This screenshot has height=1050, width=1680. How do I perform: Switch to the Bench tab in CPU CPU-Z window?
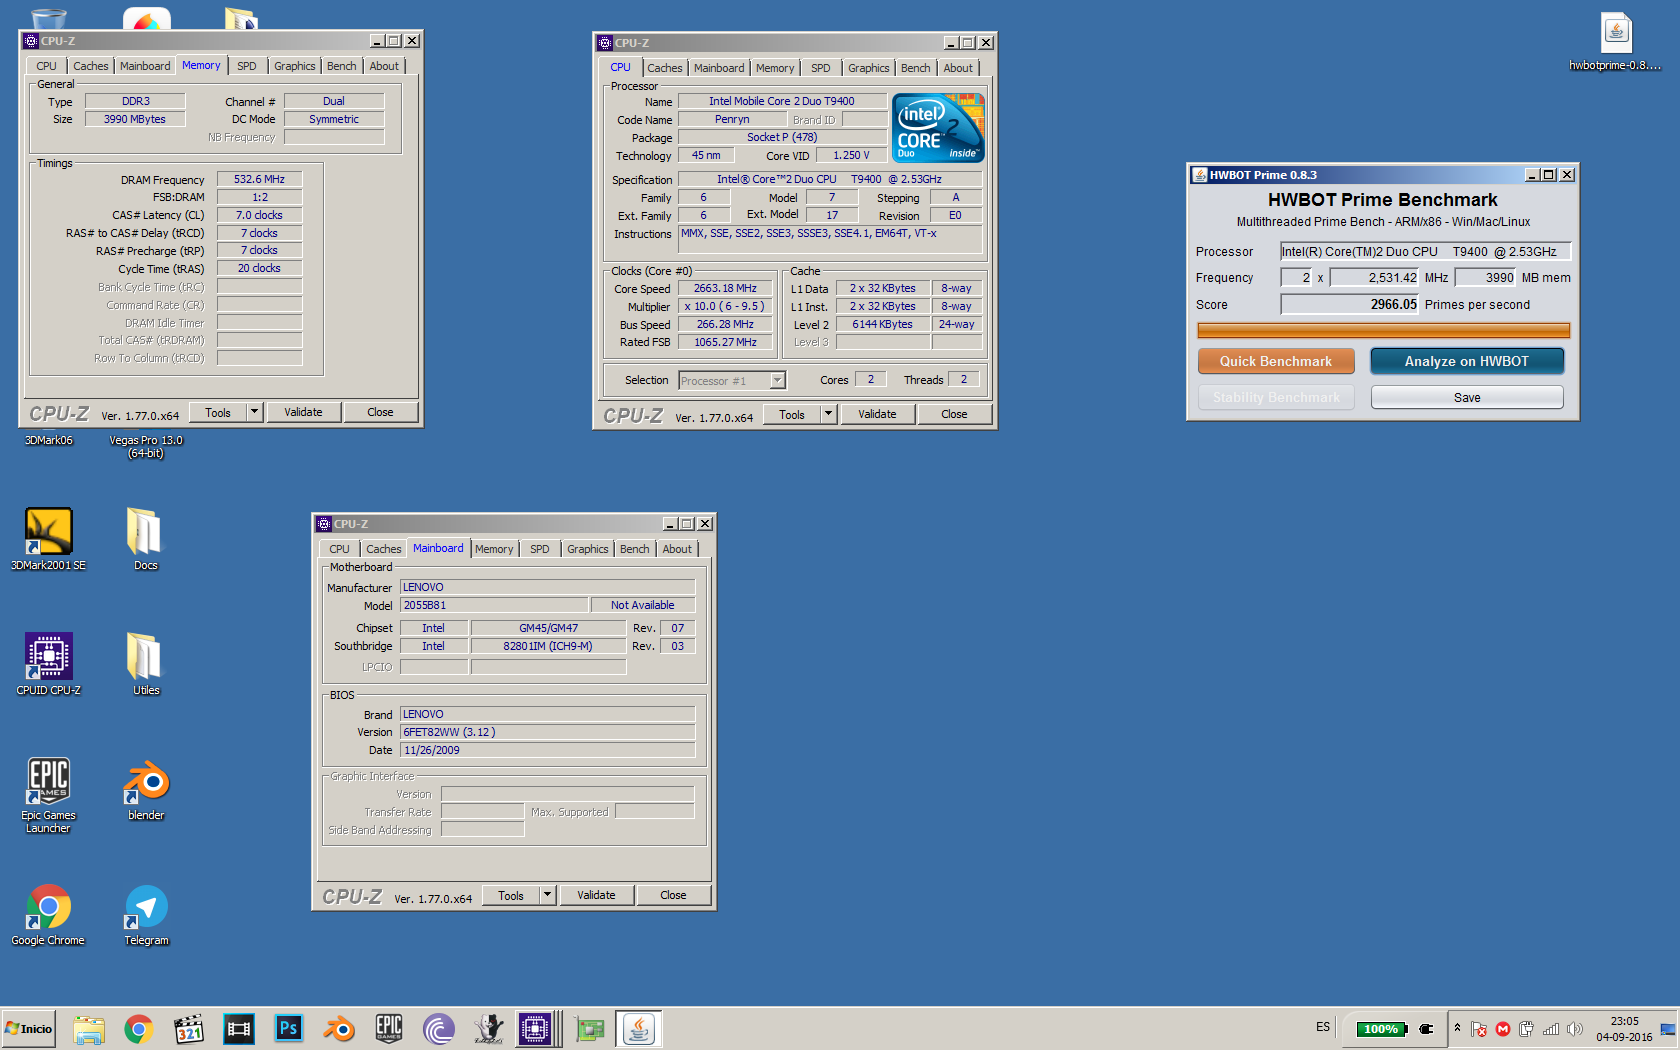pos(915,68)
